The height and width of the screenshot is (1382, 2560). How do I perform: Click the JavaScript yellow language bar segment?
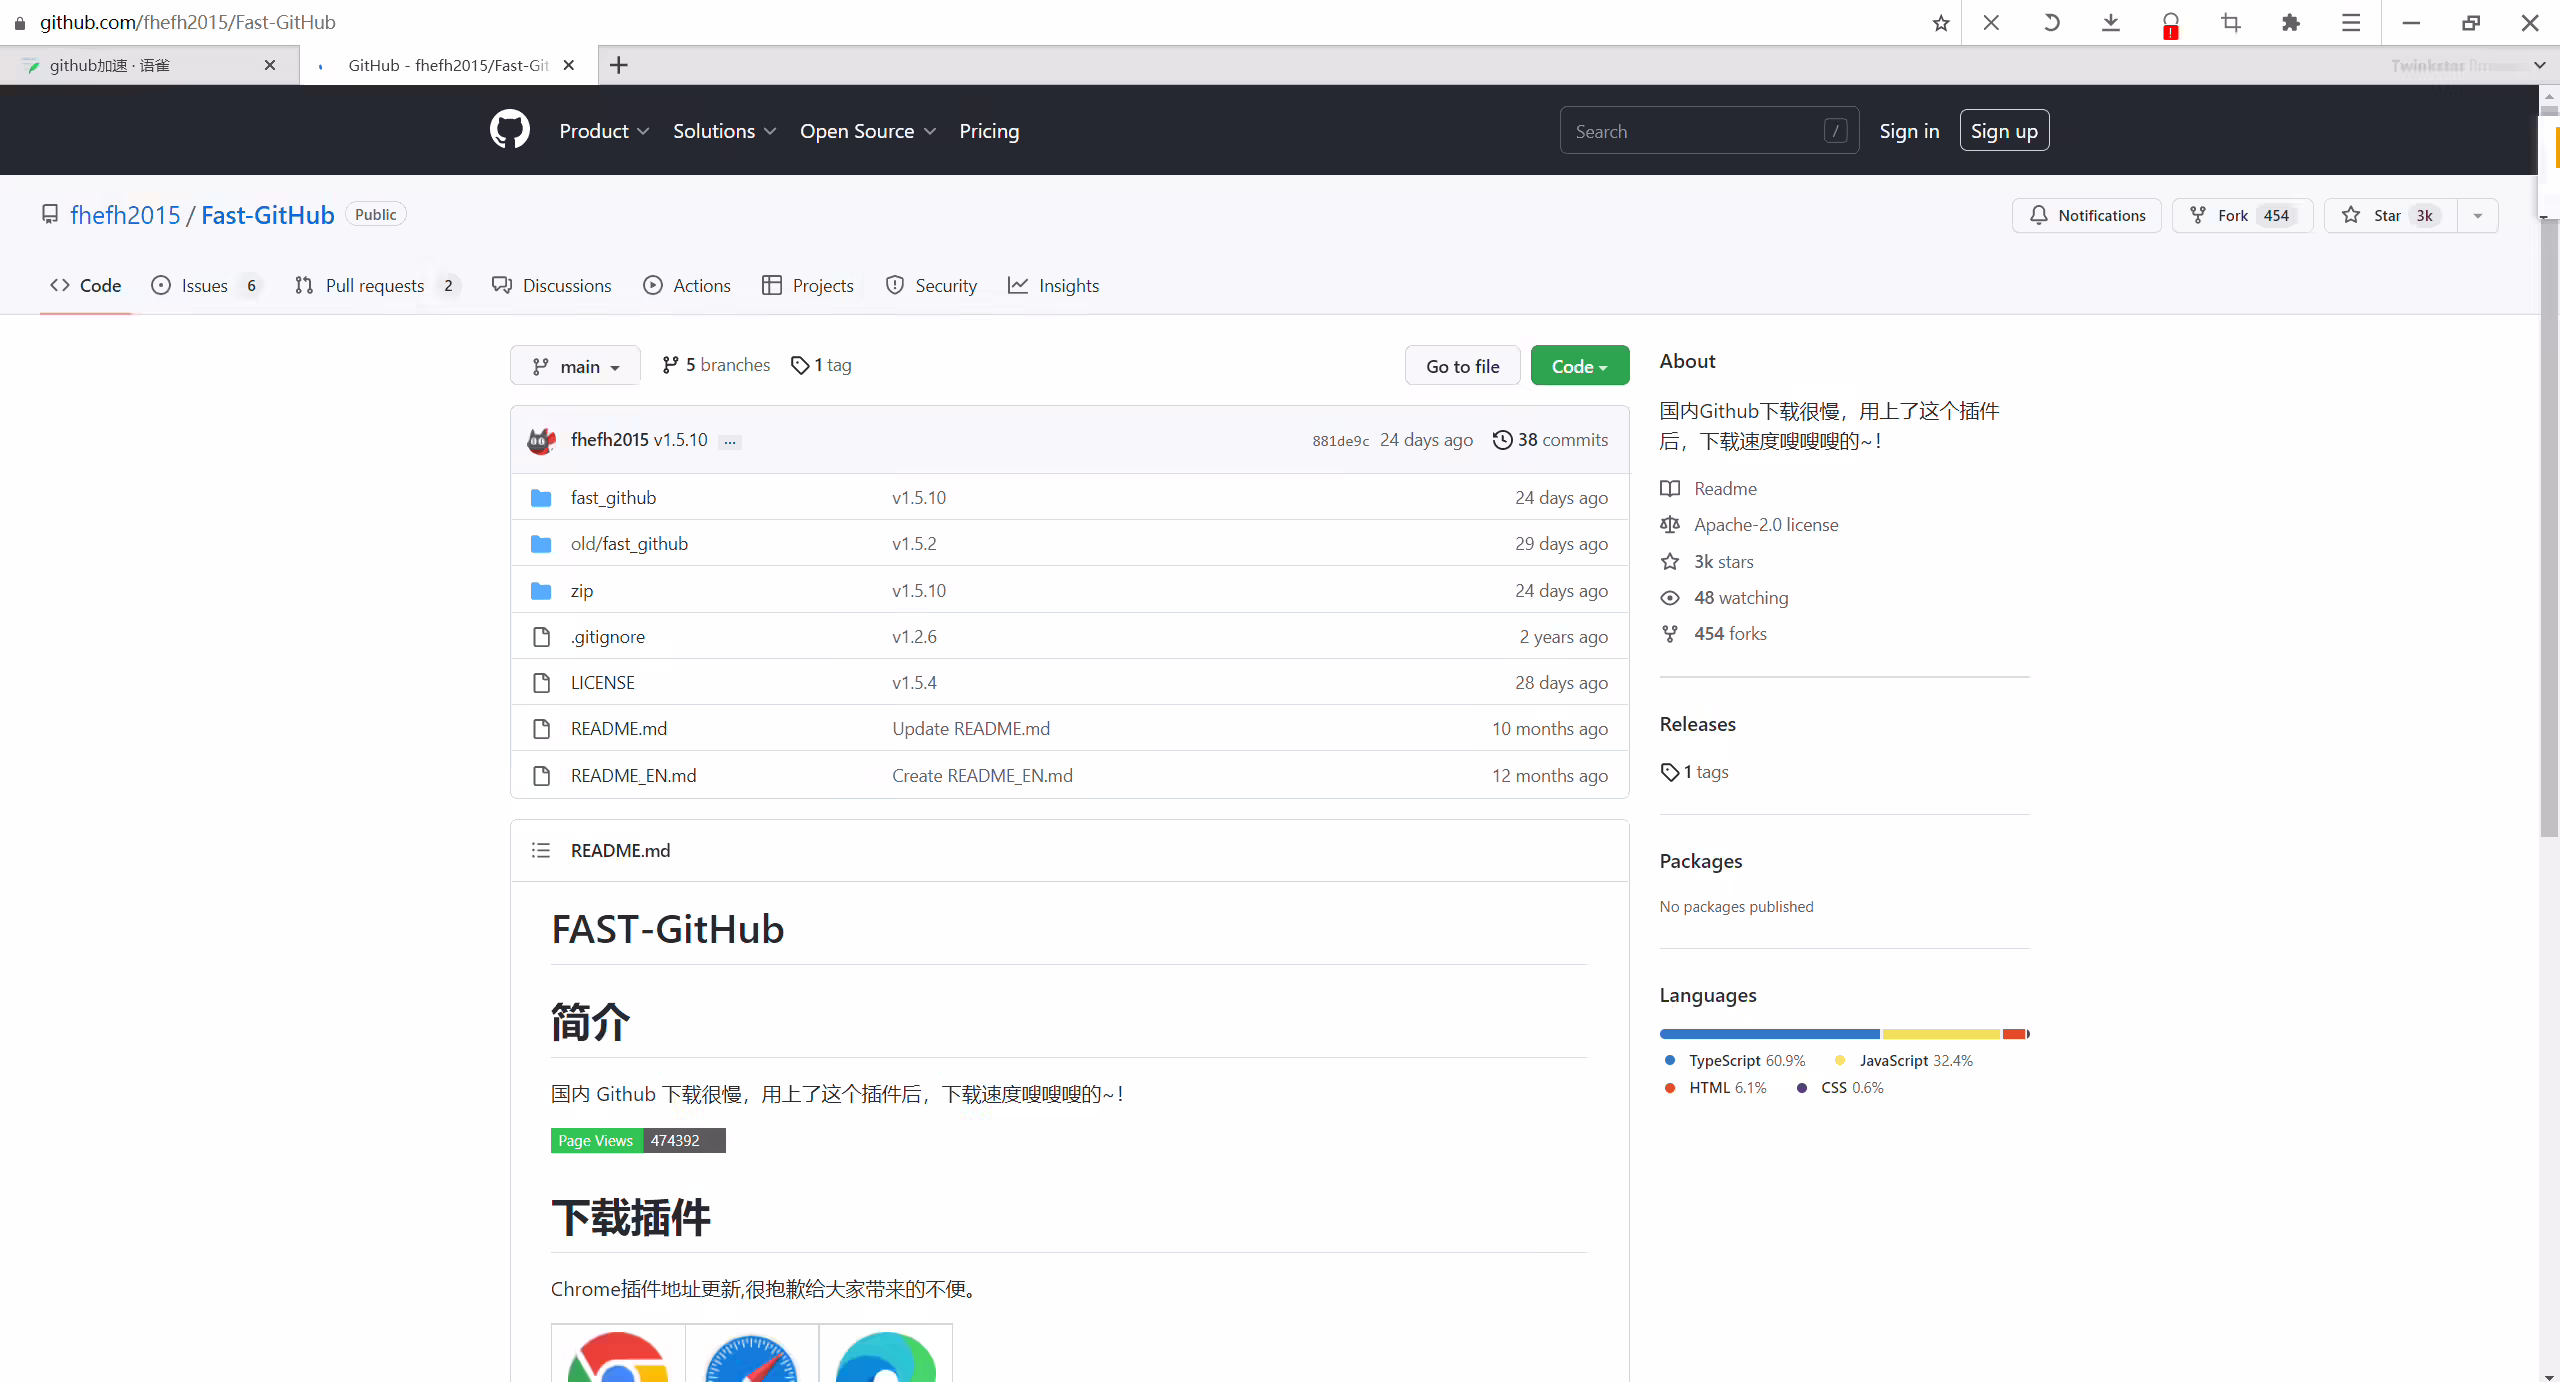pyautogui.click(x=1941, y=1034)
